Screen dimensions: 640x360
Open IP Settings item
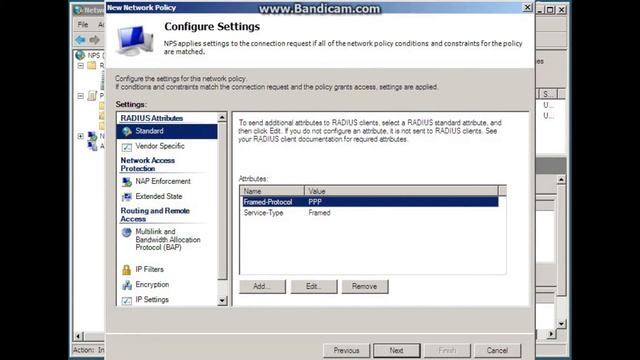pyautogui.click(x=151, y=300)
